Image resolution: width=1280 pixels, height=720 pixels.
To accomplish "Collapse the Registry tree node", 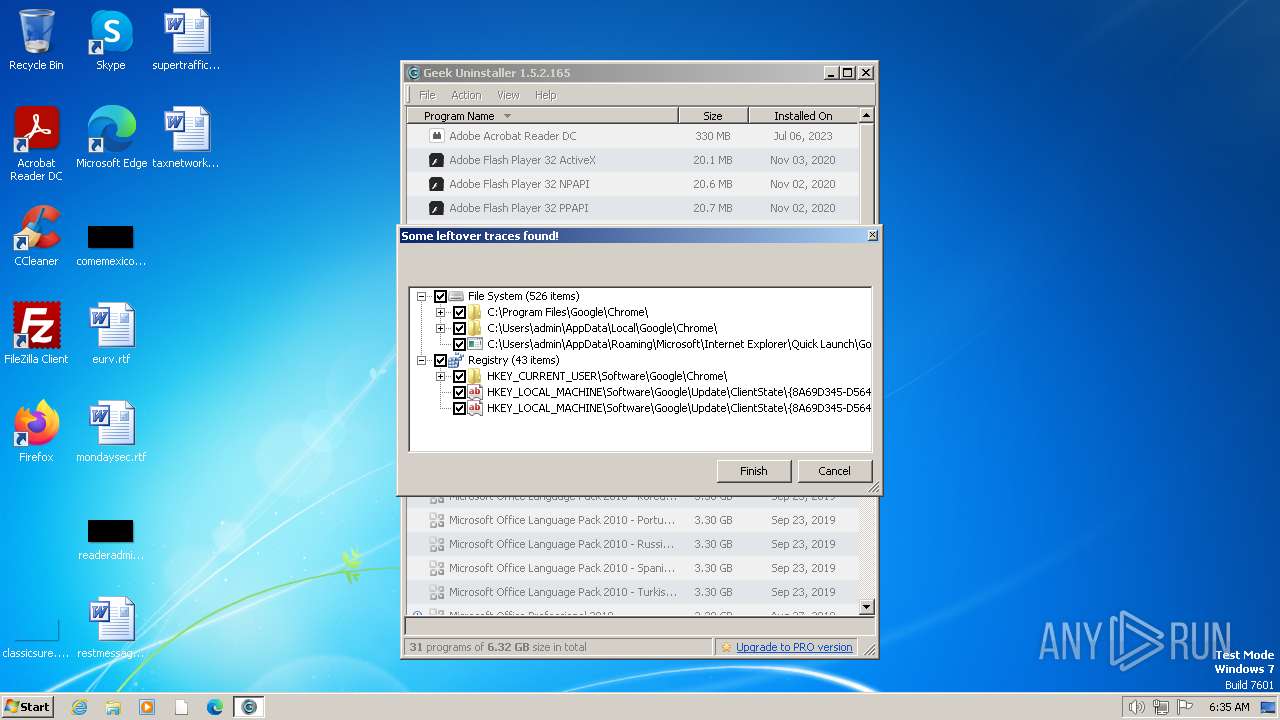I will [x=421, y=360].
